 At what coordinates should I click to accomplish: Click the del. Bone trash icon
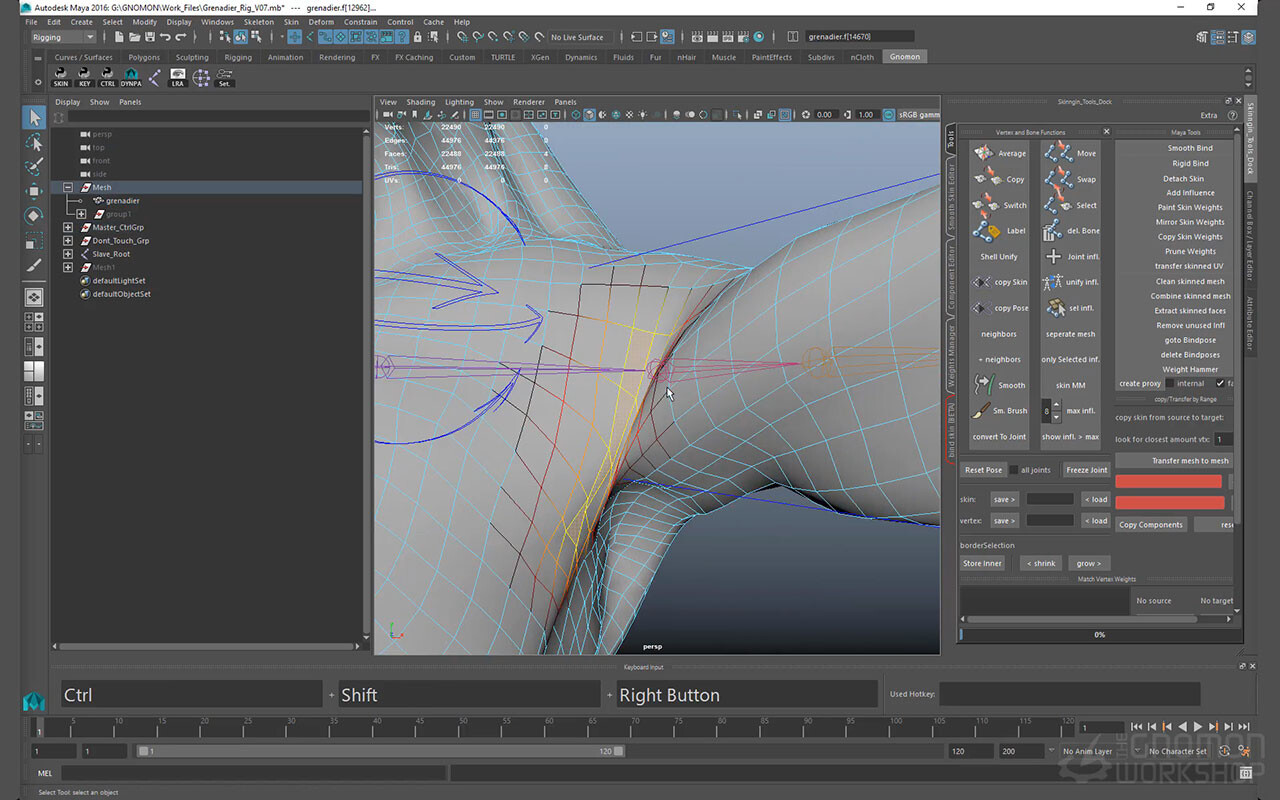(x=1053, y=230)
